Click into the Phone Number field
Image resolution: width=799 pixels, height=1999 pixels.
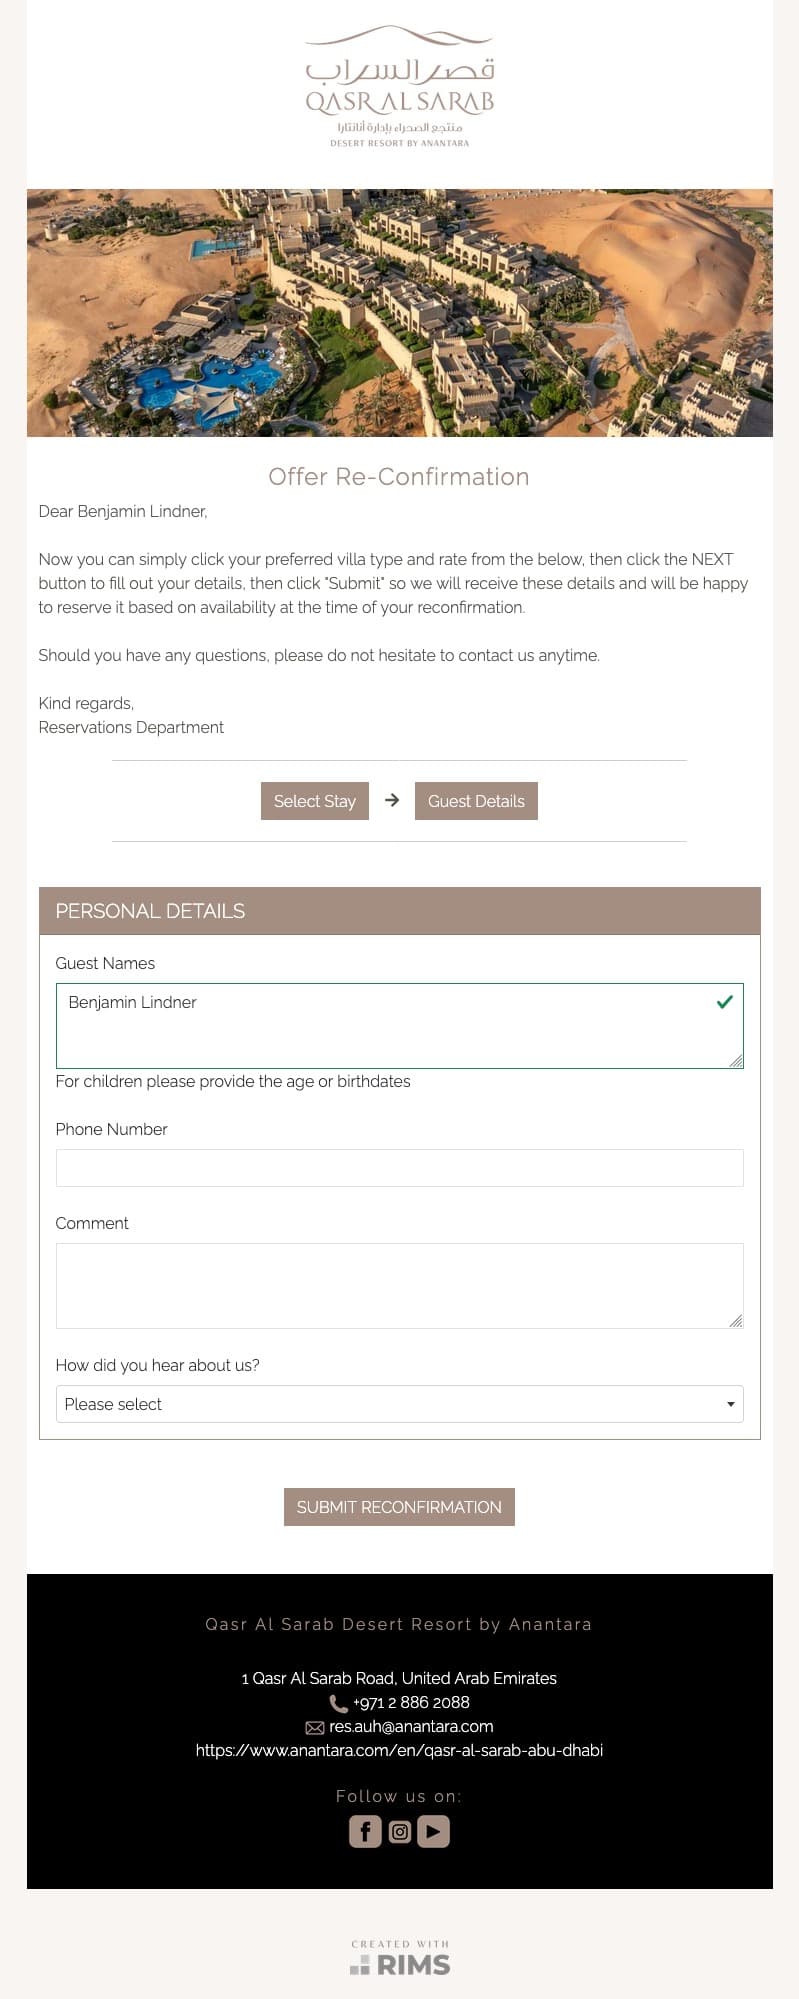(x=399, y=1168)
